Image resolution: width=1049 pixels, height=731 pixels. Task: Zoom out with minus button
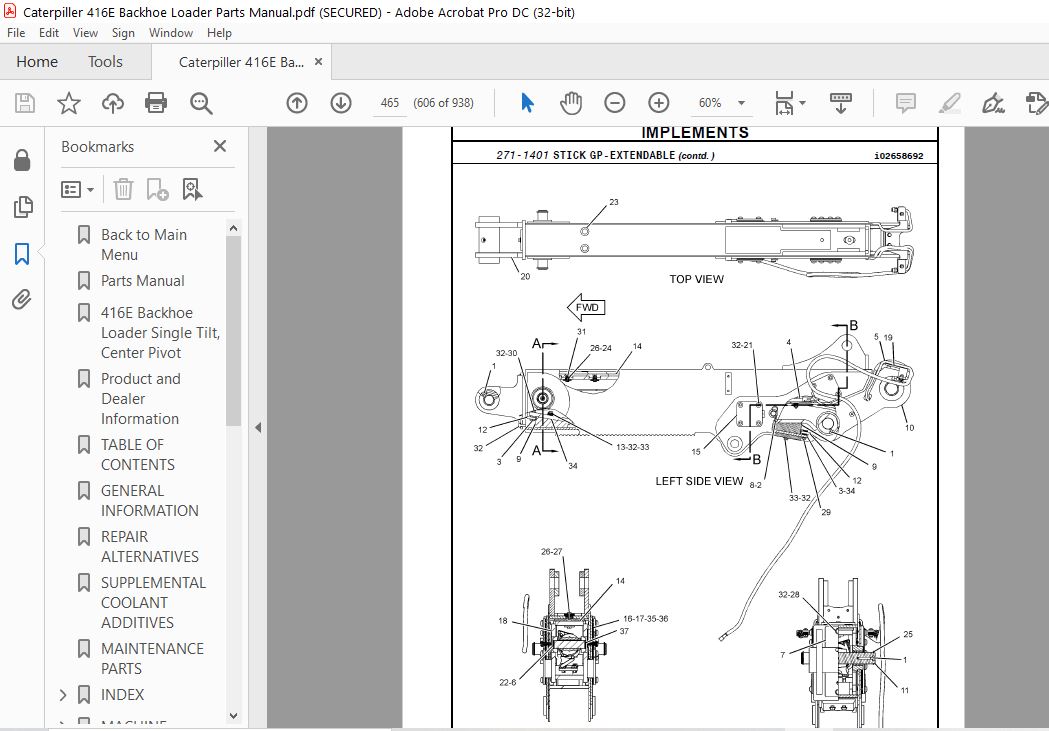tap(614, 103)
